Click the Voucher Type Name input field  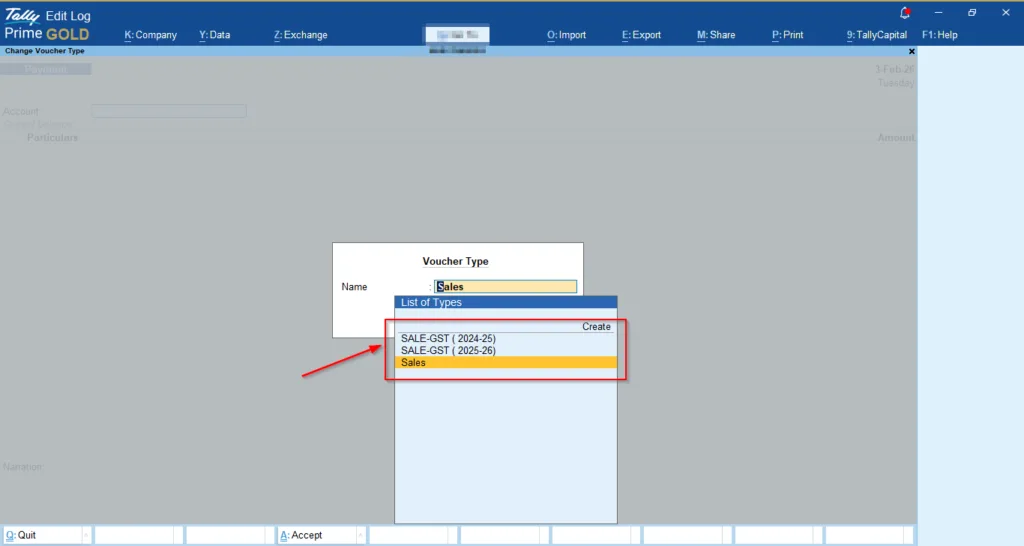506,287
